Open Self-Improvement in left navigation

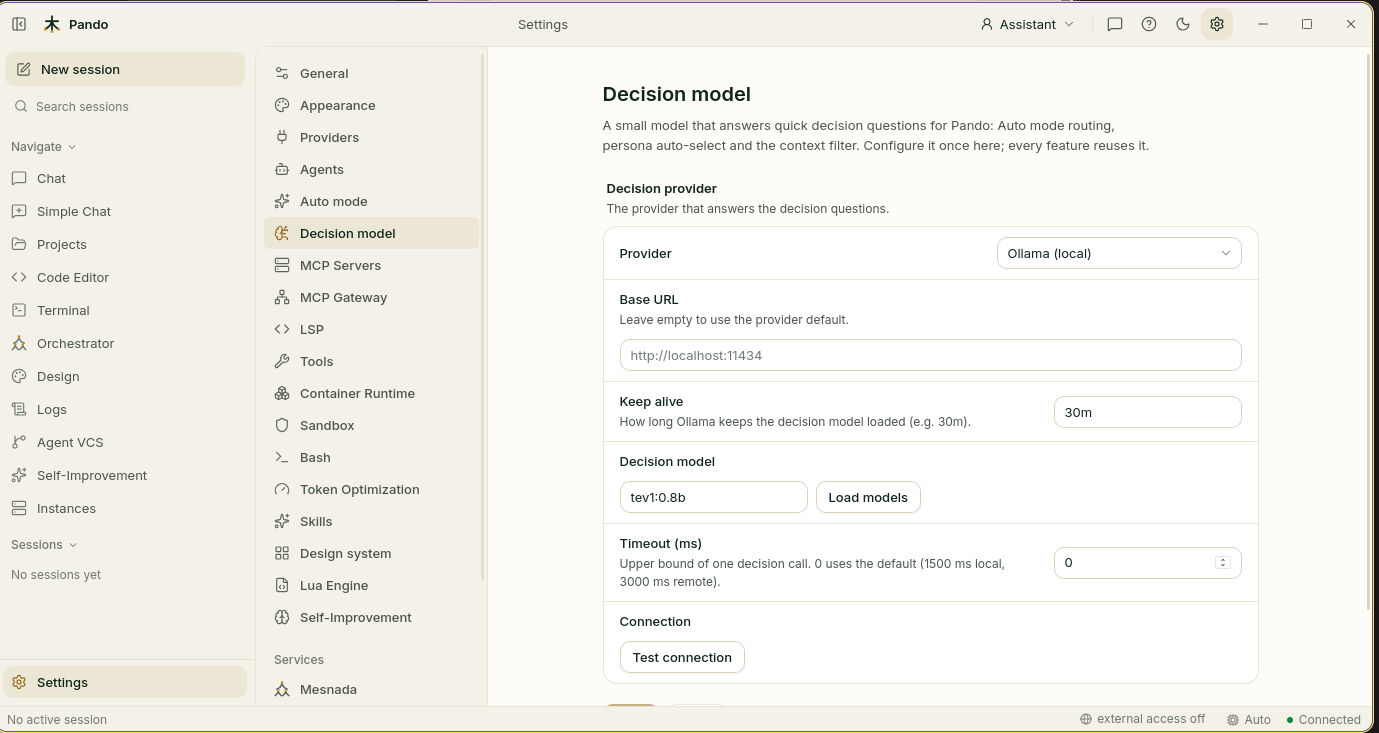pos(125,475)
